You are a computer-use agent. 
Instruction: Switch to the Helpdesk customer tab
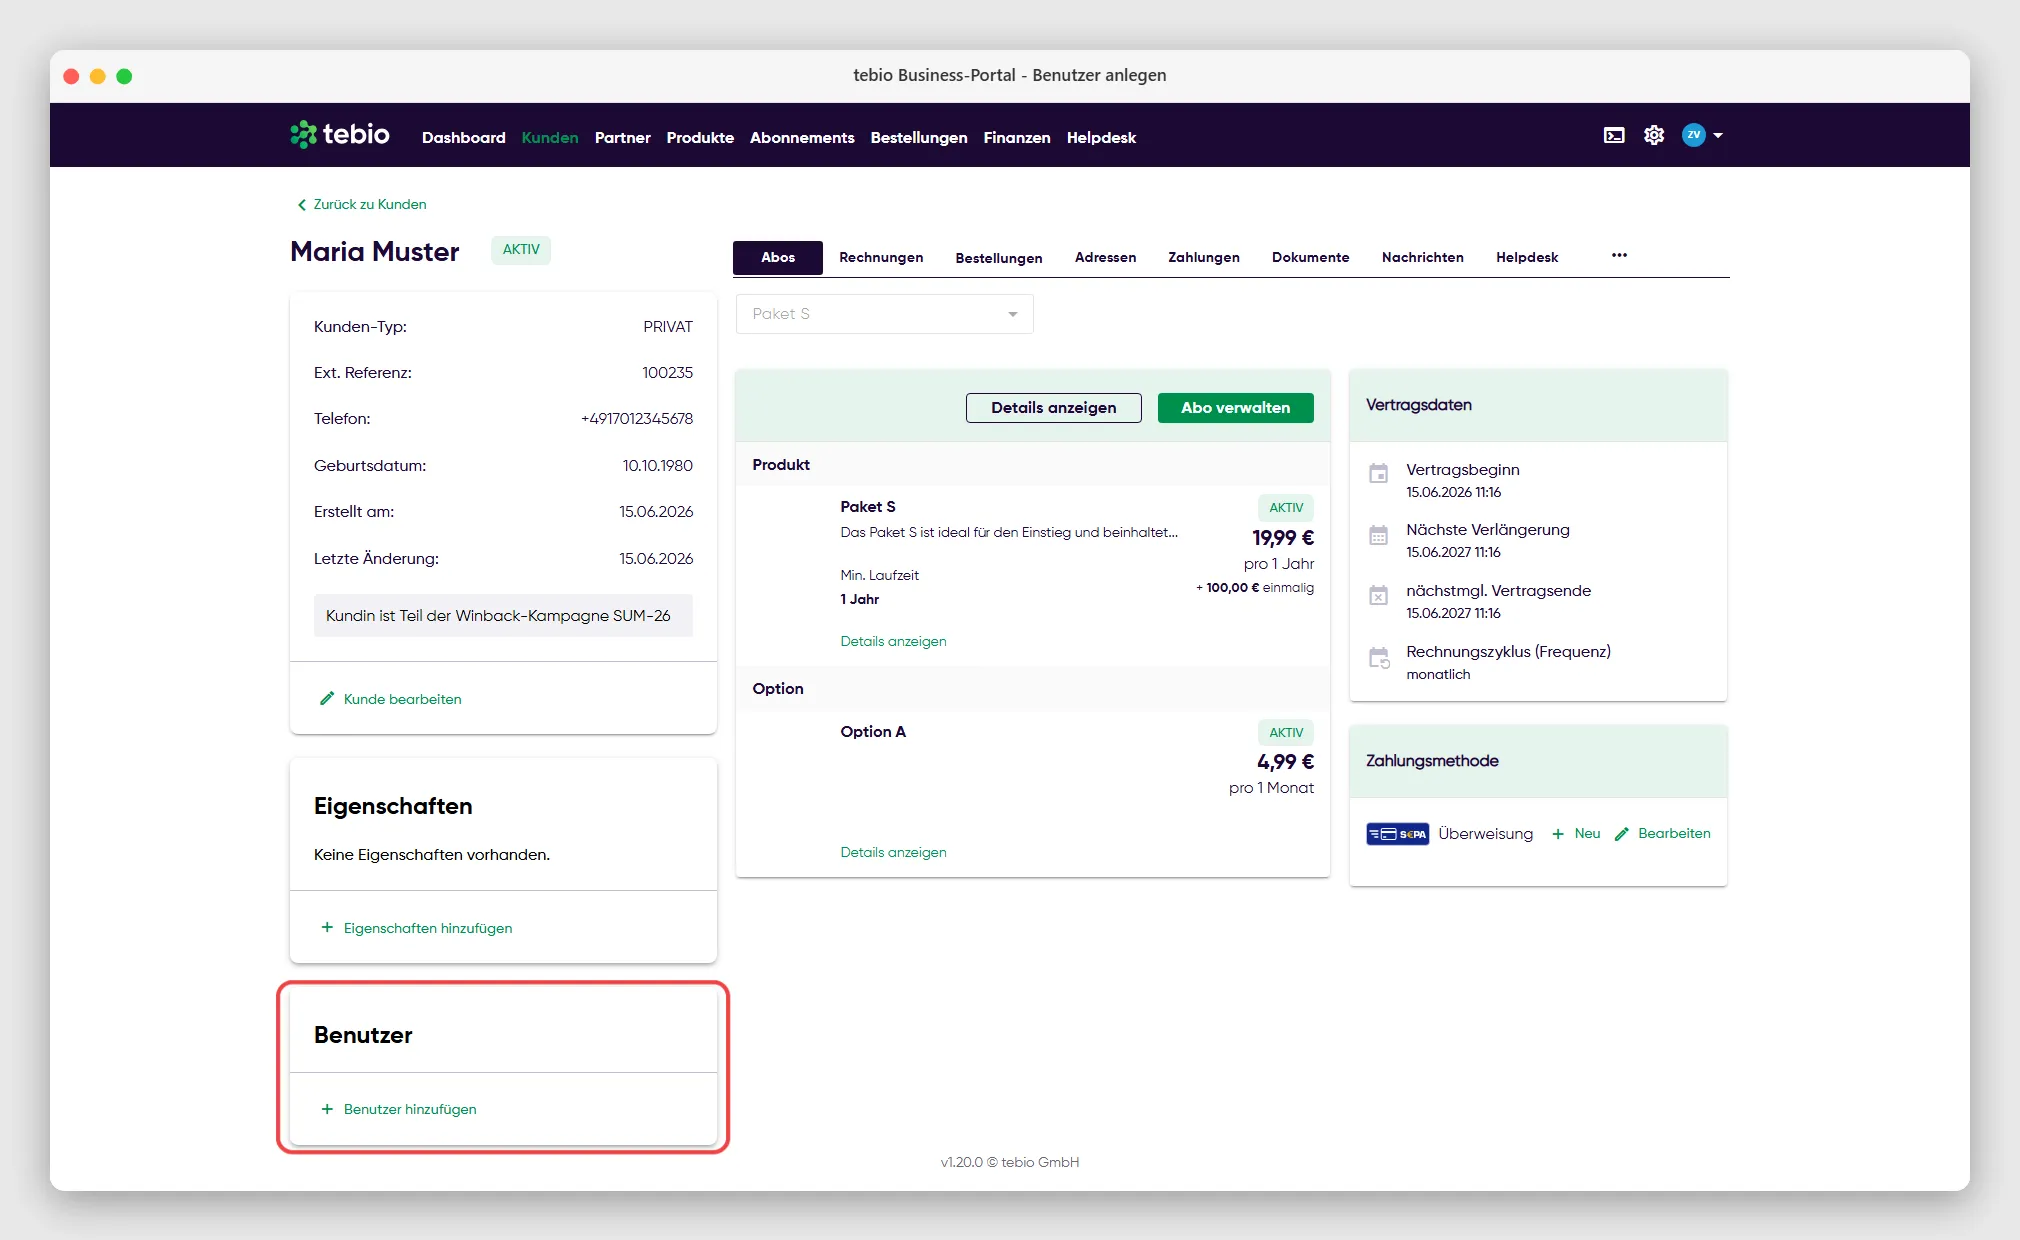click(1527, 257)
